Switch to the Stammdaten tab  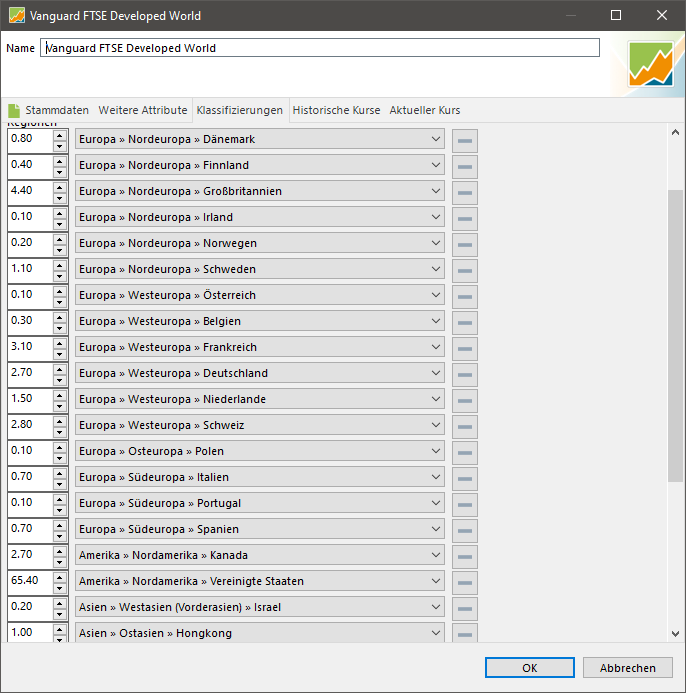[49, 110]
